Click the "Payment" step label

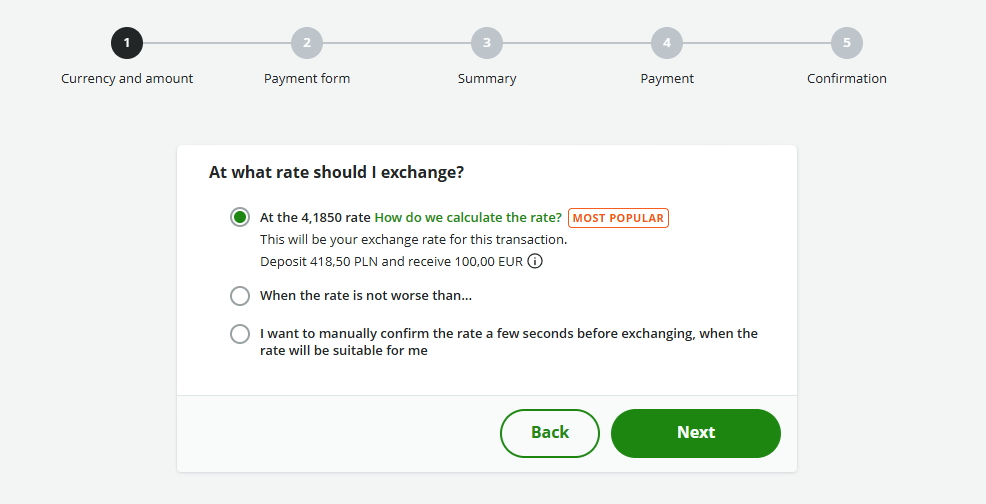coord(667,78)
